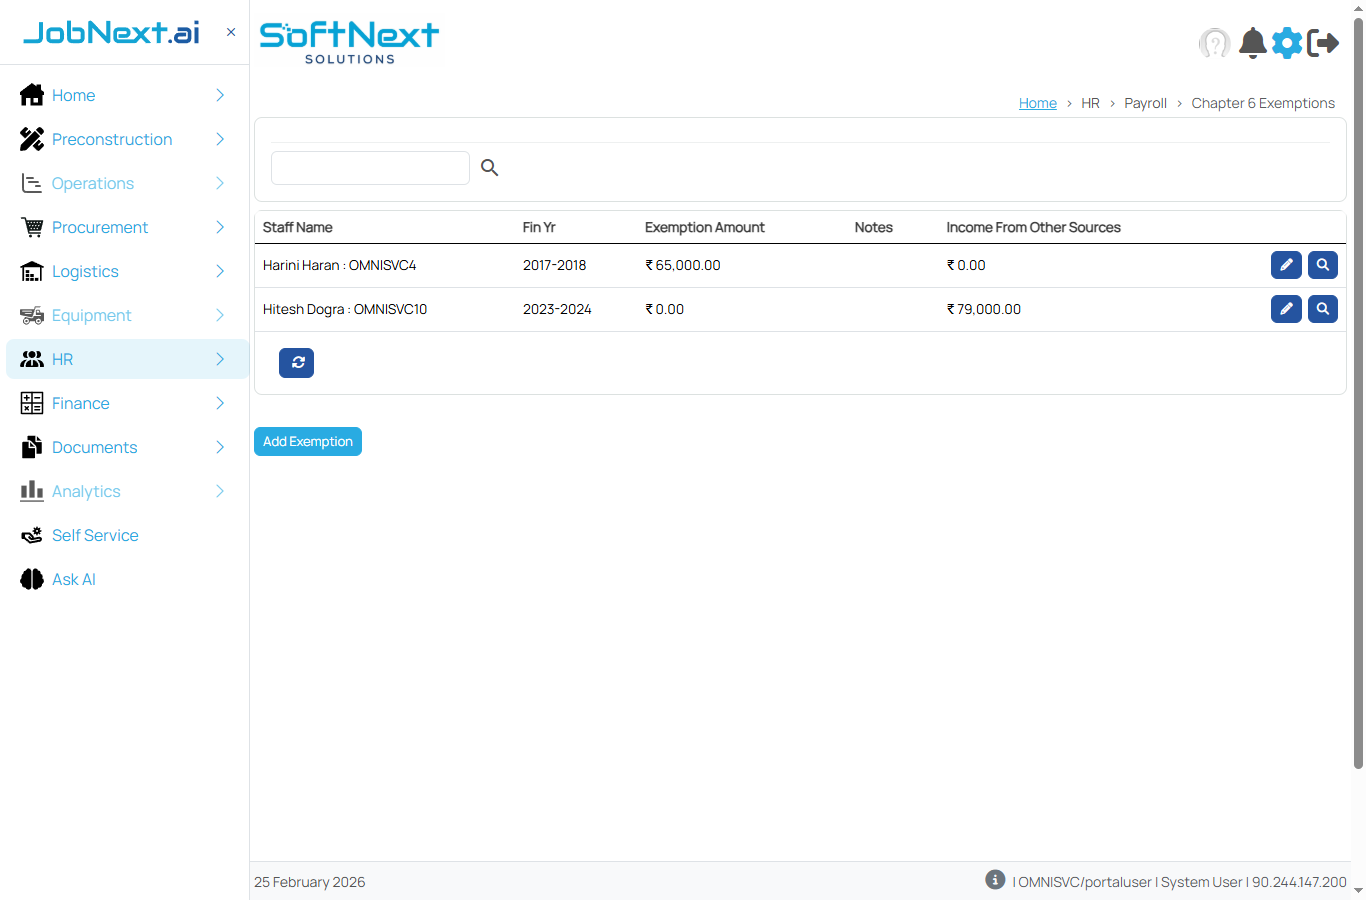Close the sidebar with the X button

pyautogui.click(x=231, y=32)
